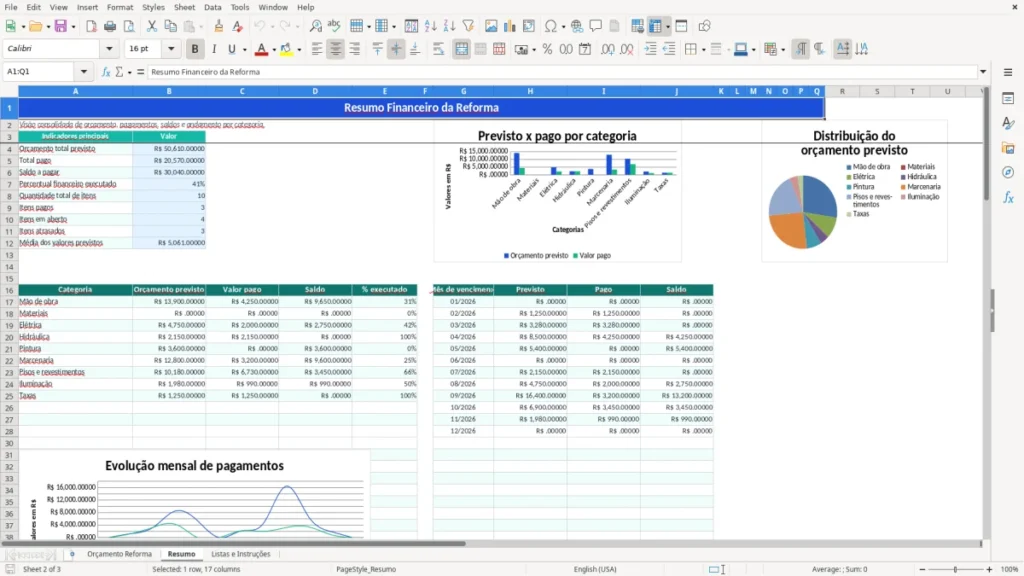Open the Styles menu
The image size is (1024, 576).
(x=153, y=7)
